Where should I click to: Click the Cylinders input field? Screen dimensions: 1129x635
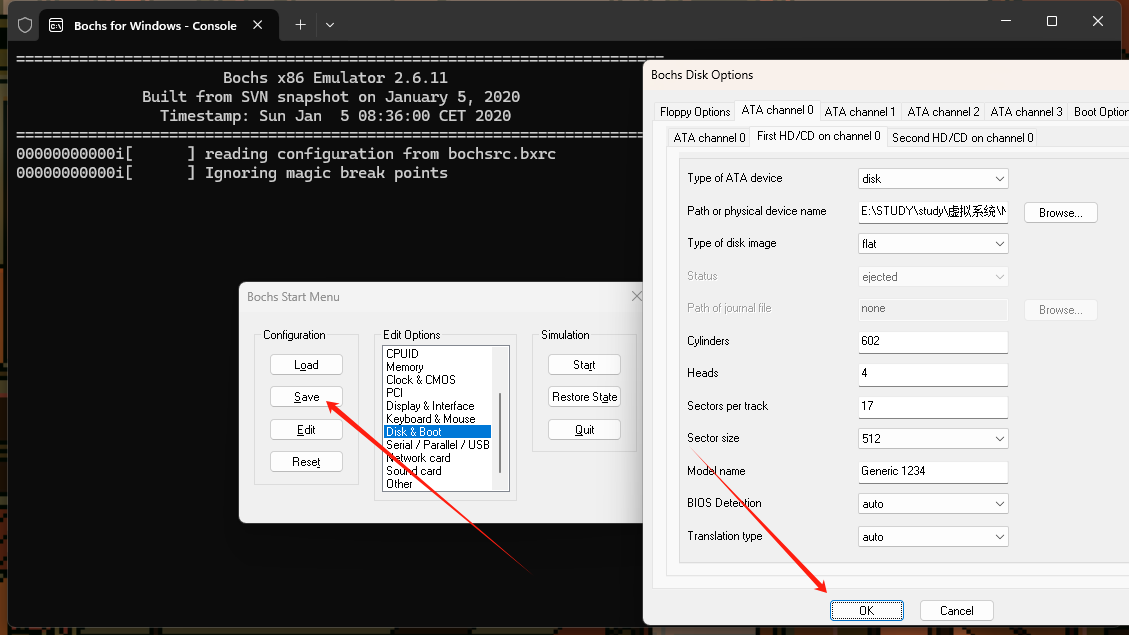(x=932, y=341)
